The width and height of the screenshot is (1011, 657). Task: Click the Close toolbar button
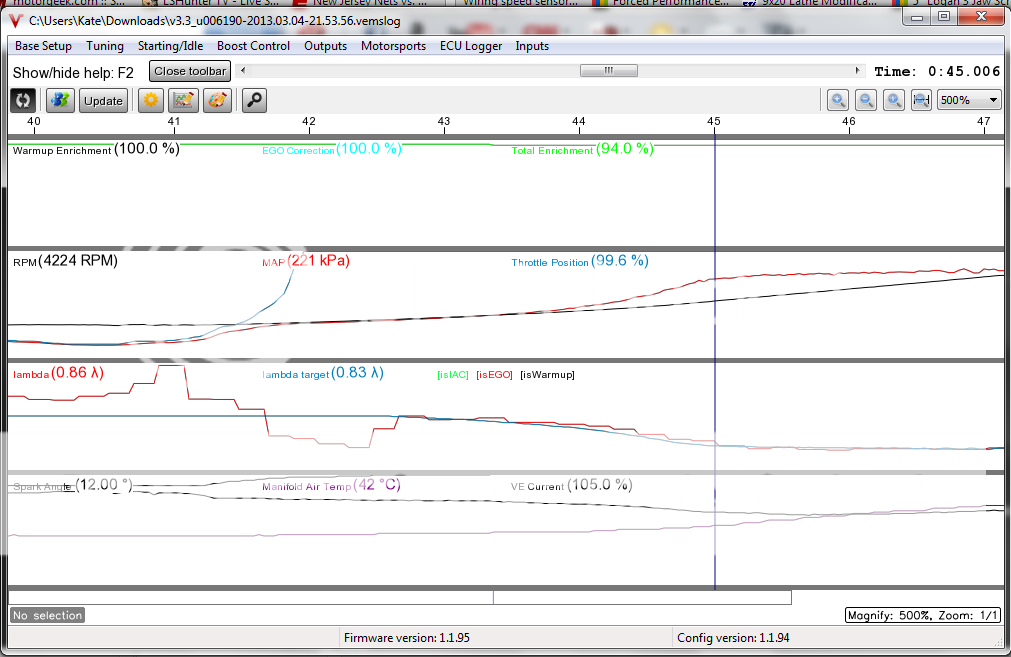[x=190, y=71]
